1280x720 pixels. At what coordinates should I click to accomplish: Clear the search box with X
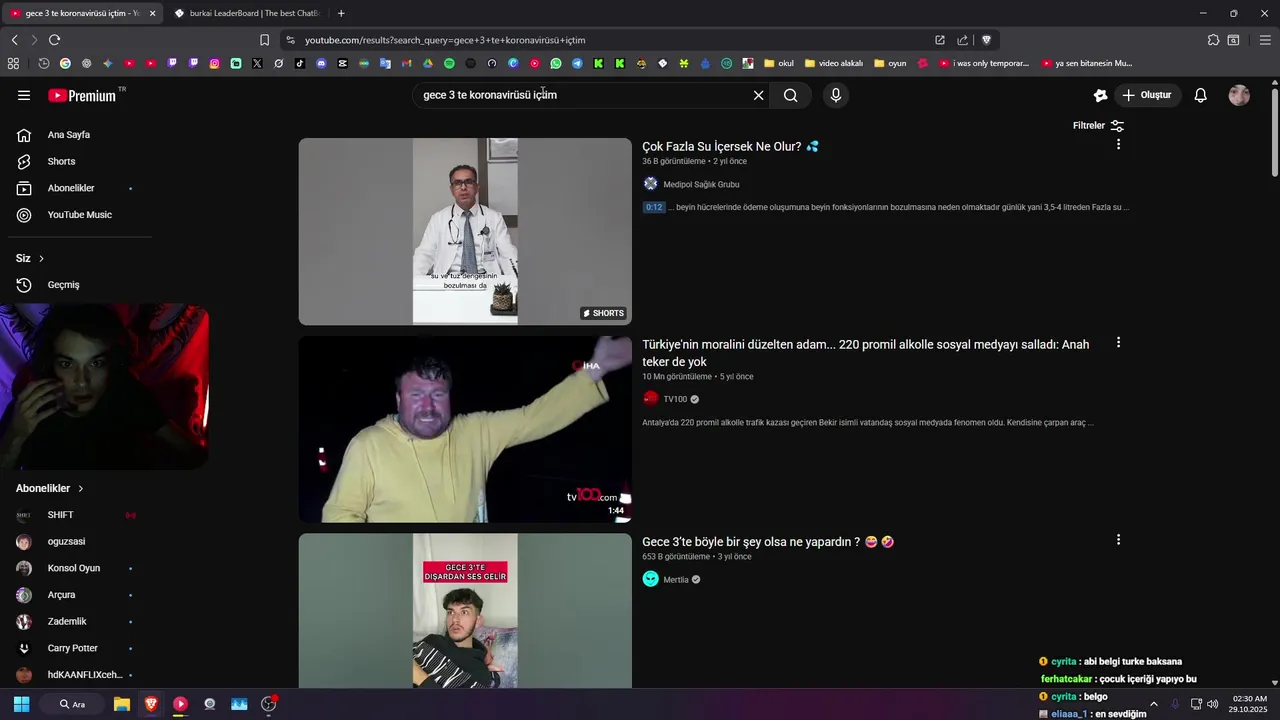coord(758,95)
